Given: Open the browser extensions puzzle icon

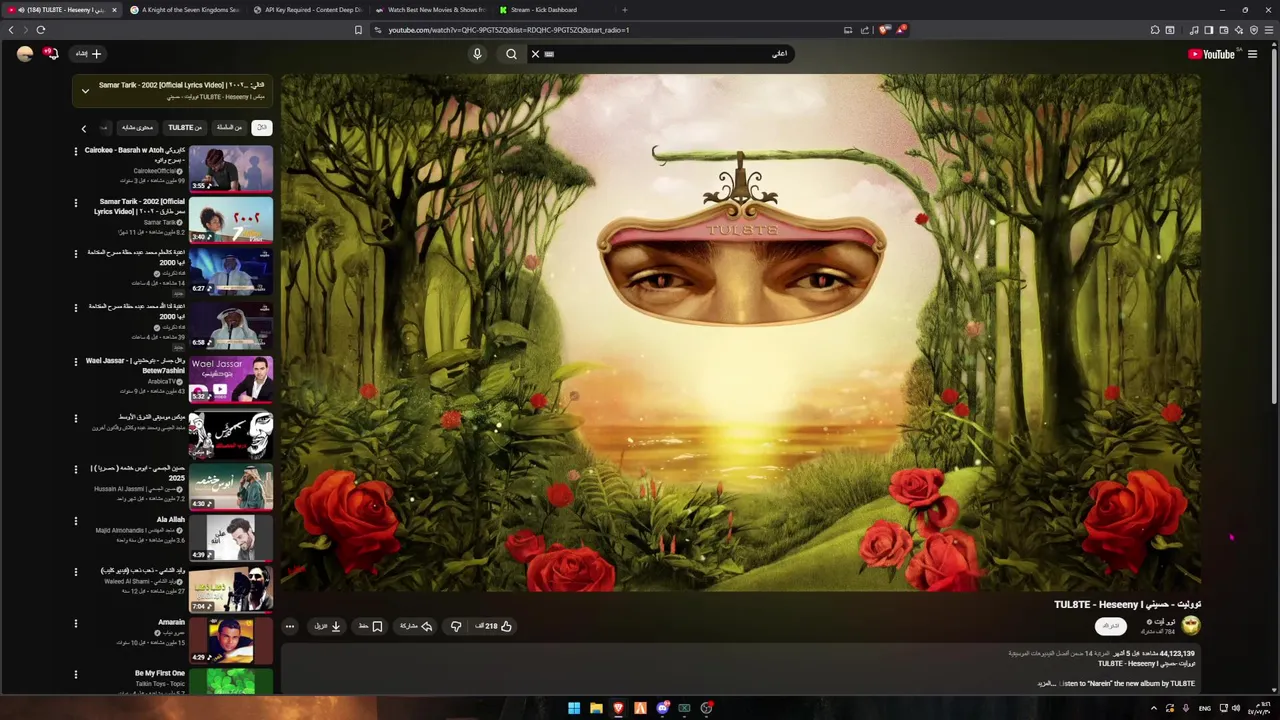Looking at the screenshot, I should [x=1155, y=30].
